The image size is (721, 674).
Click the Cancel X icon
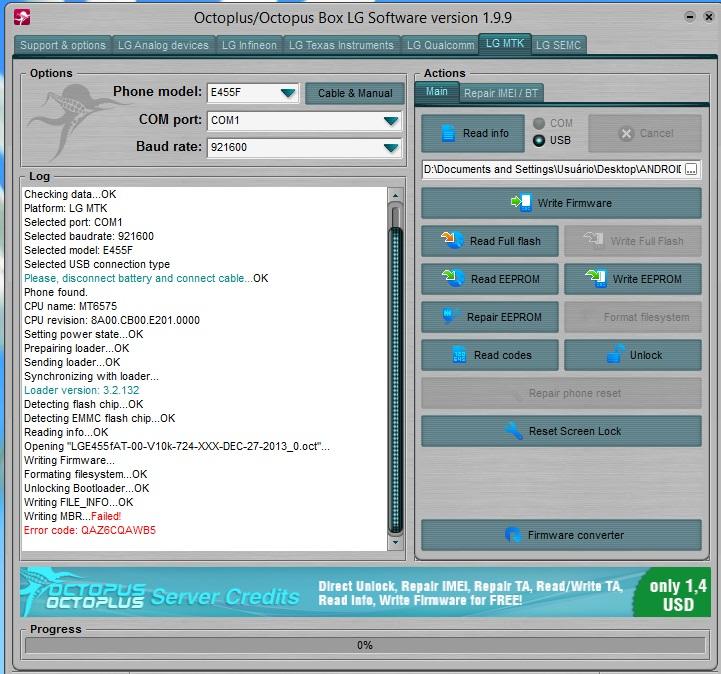click(x=626, y=134)
